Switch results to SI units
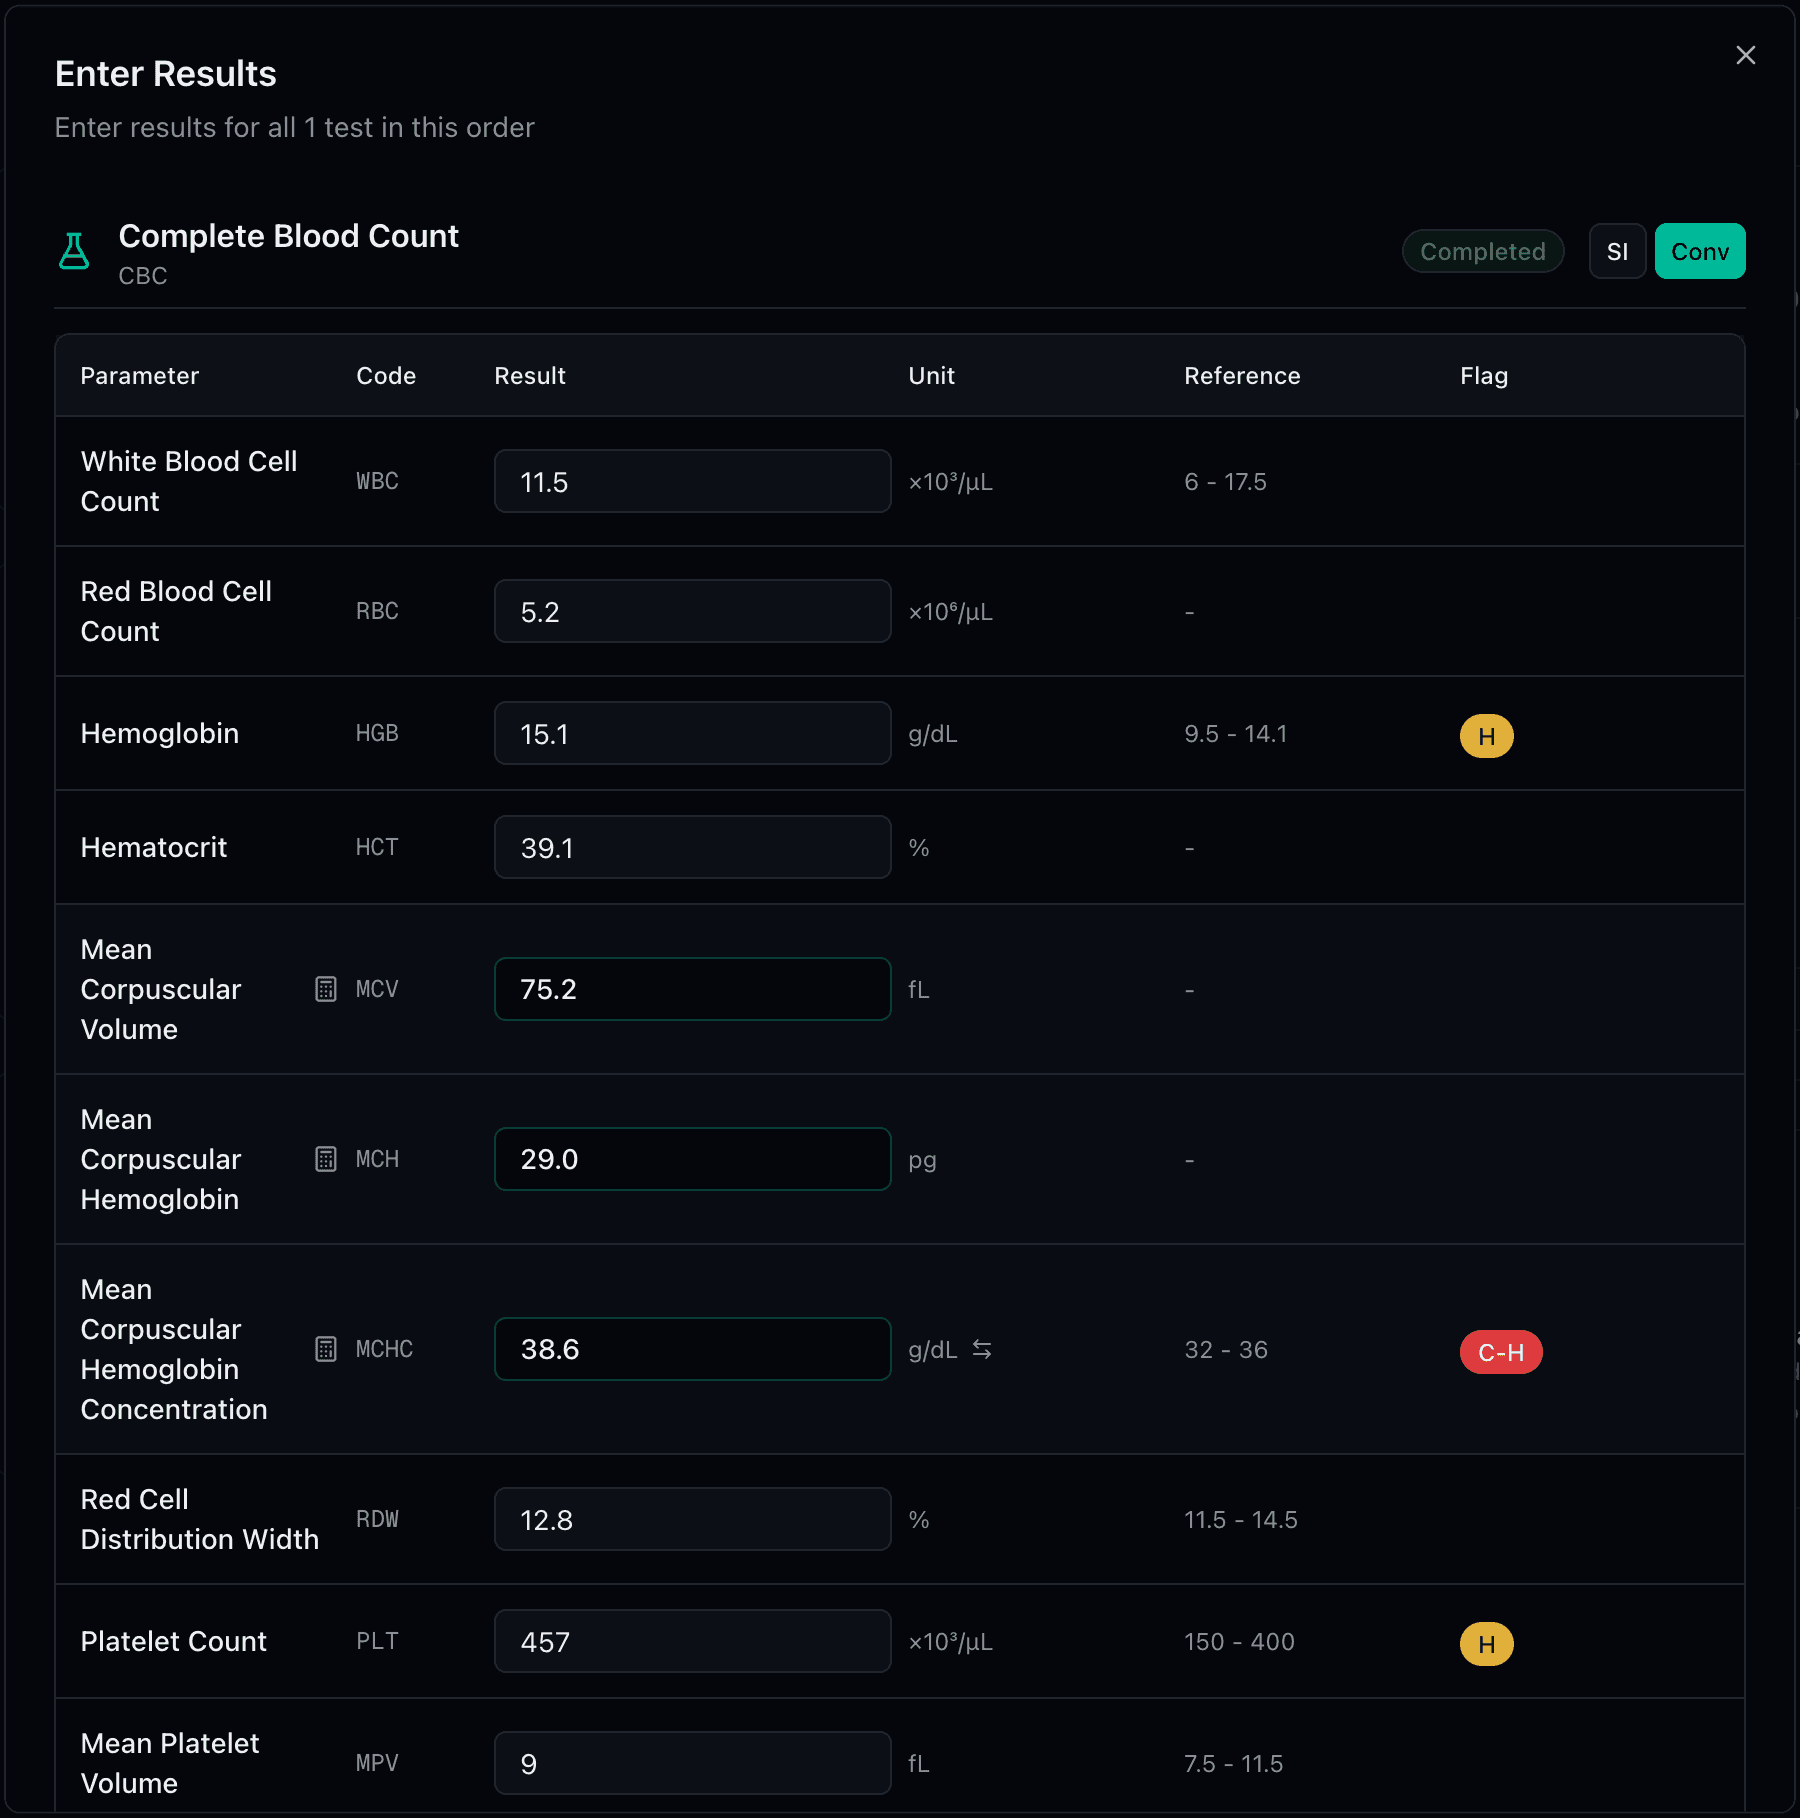 point(1617,251)
